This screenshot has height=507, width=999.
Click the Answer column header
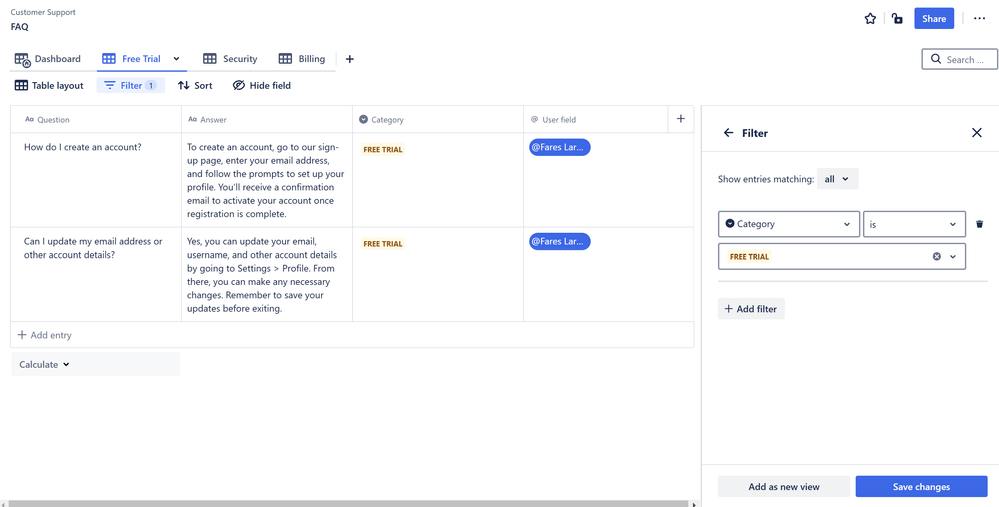[267, 120]
